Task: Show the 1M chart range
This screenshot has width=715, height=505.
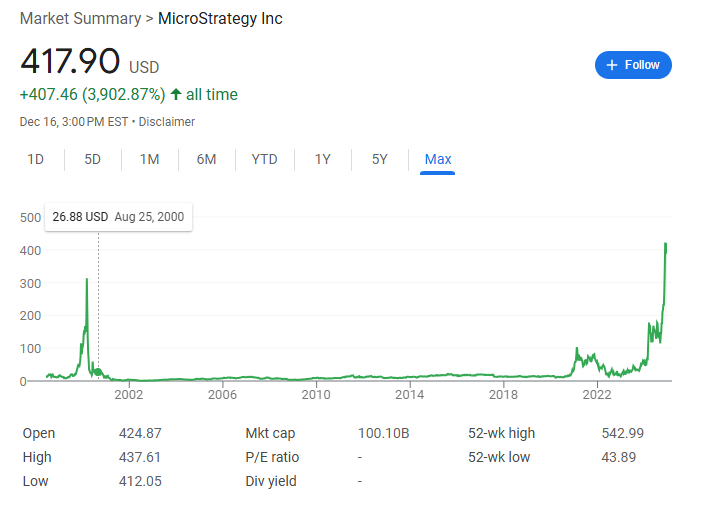Action: [150, 159]
